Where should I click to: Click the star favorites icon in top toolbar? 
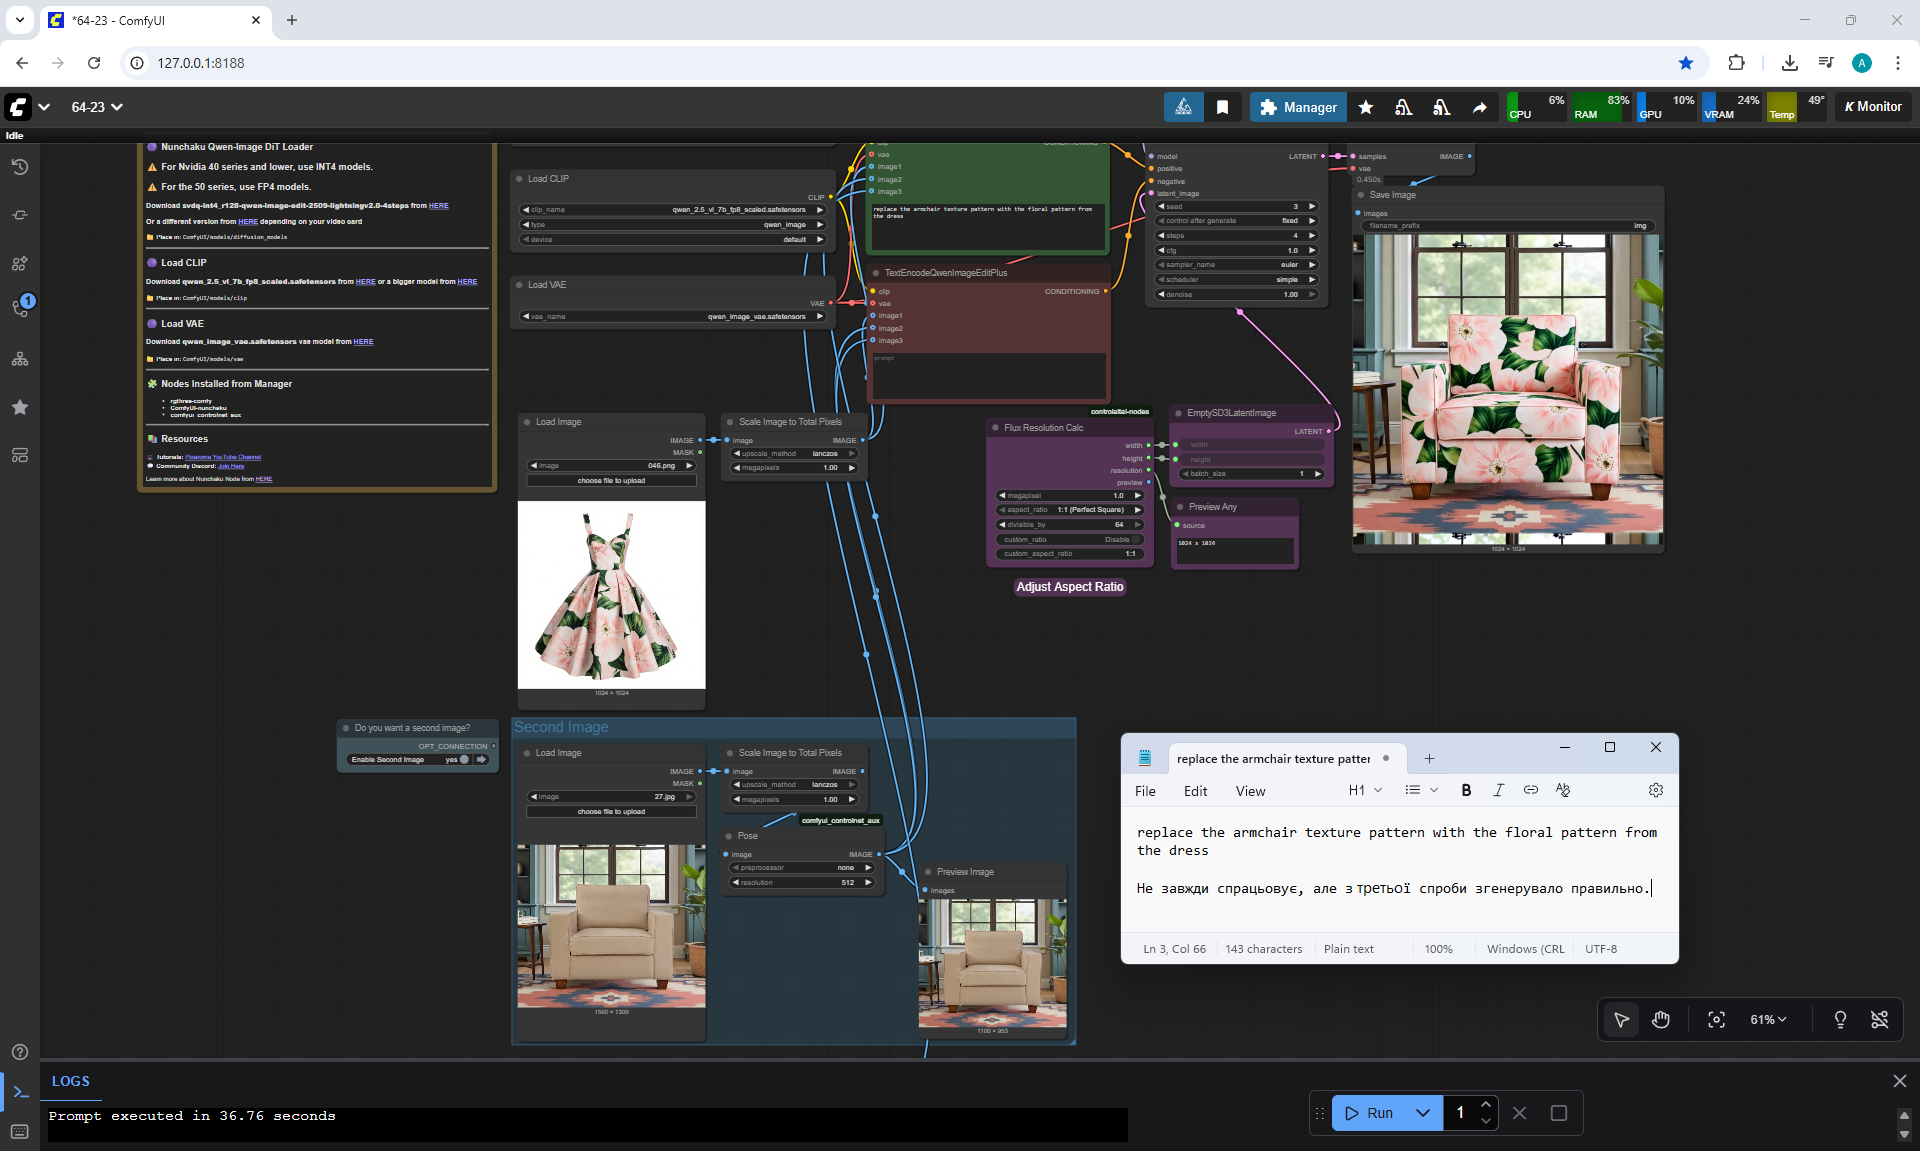tap(1366, 107)
